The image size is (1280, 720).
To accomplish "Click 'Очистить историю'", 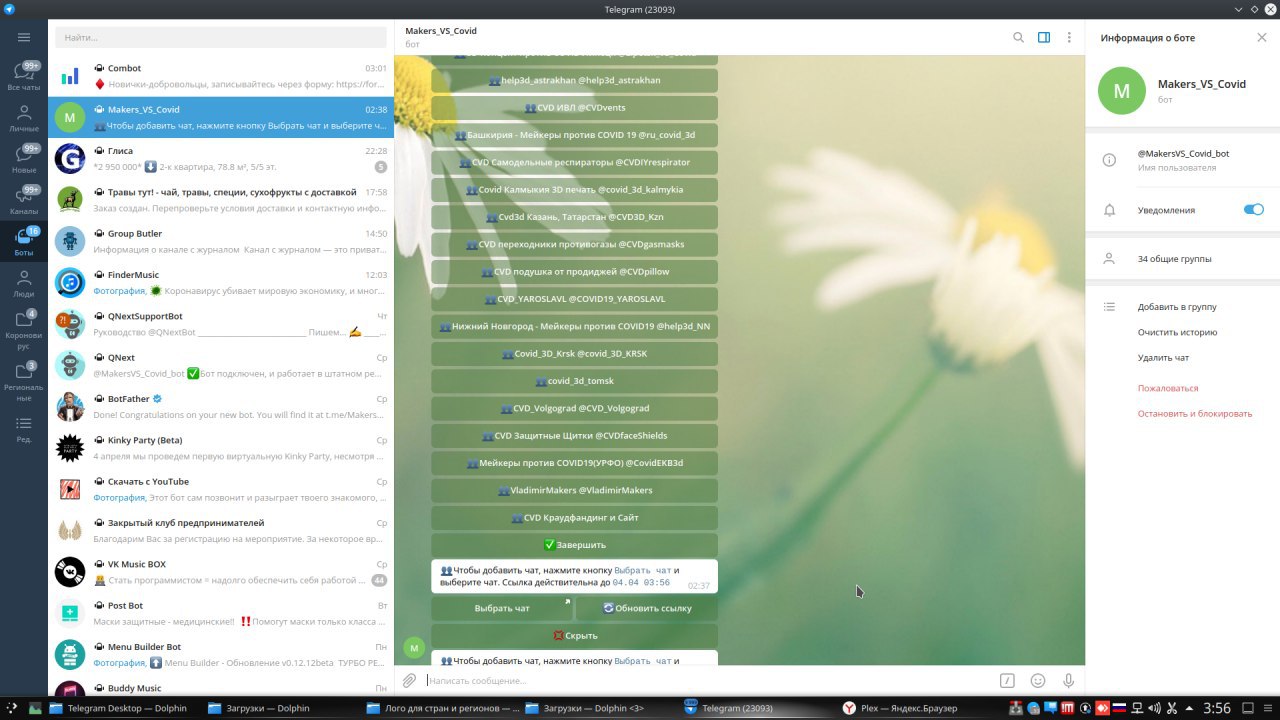I will pos(1177,332).
